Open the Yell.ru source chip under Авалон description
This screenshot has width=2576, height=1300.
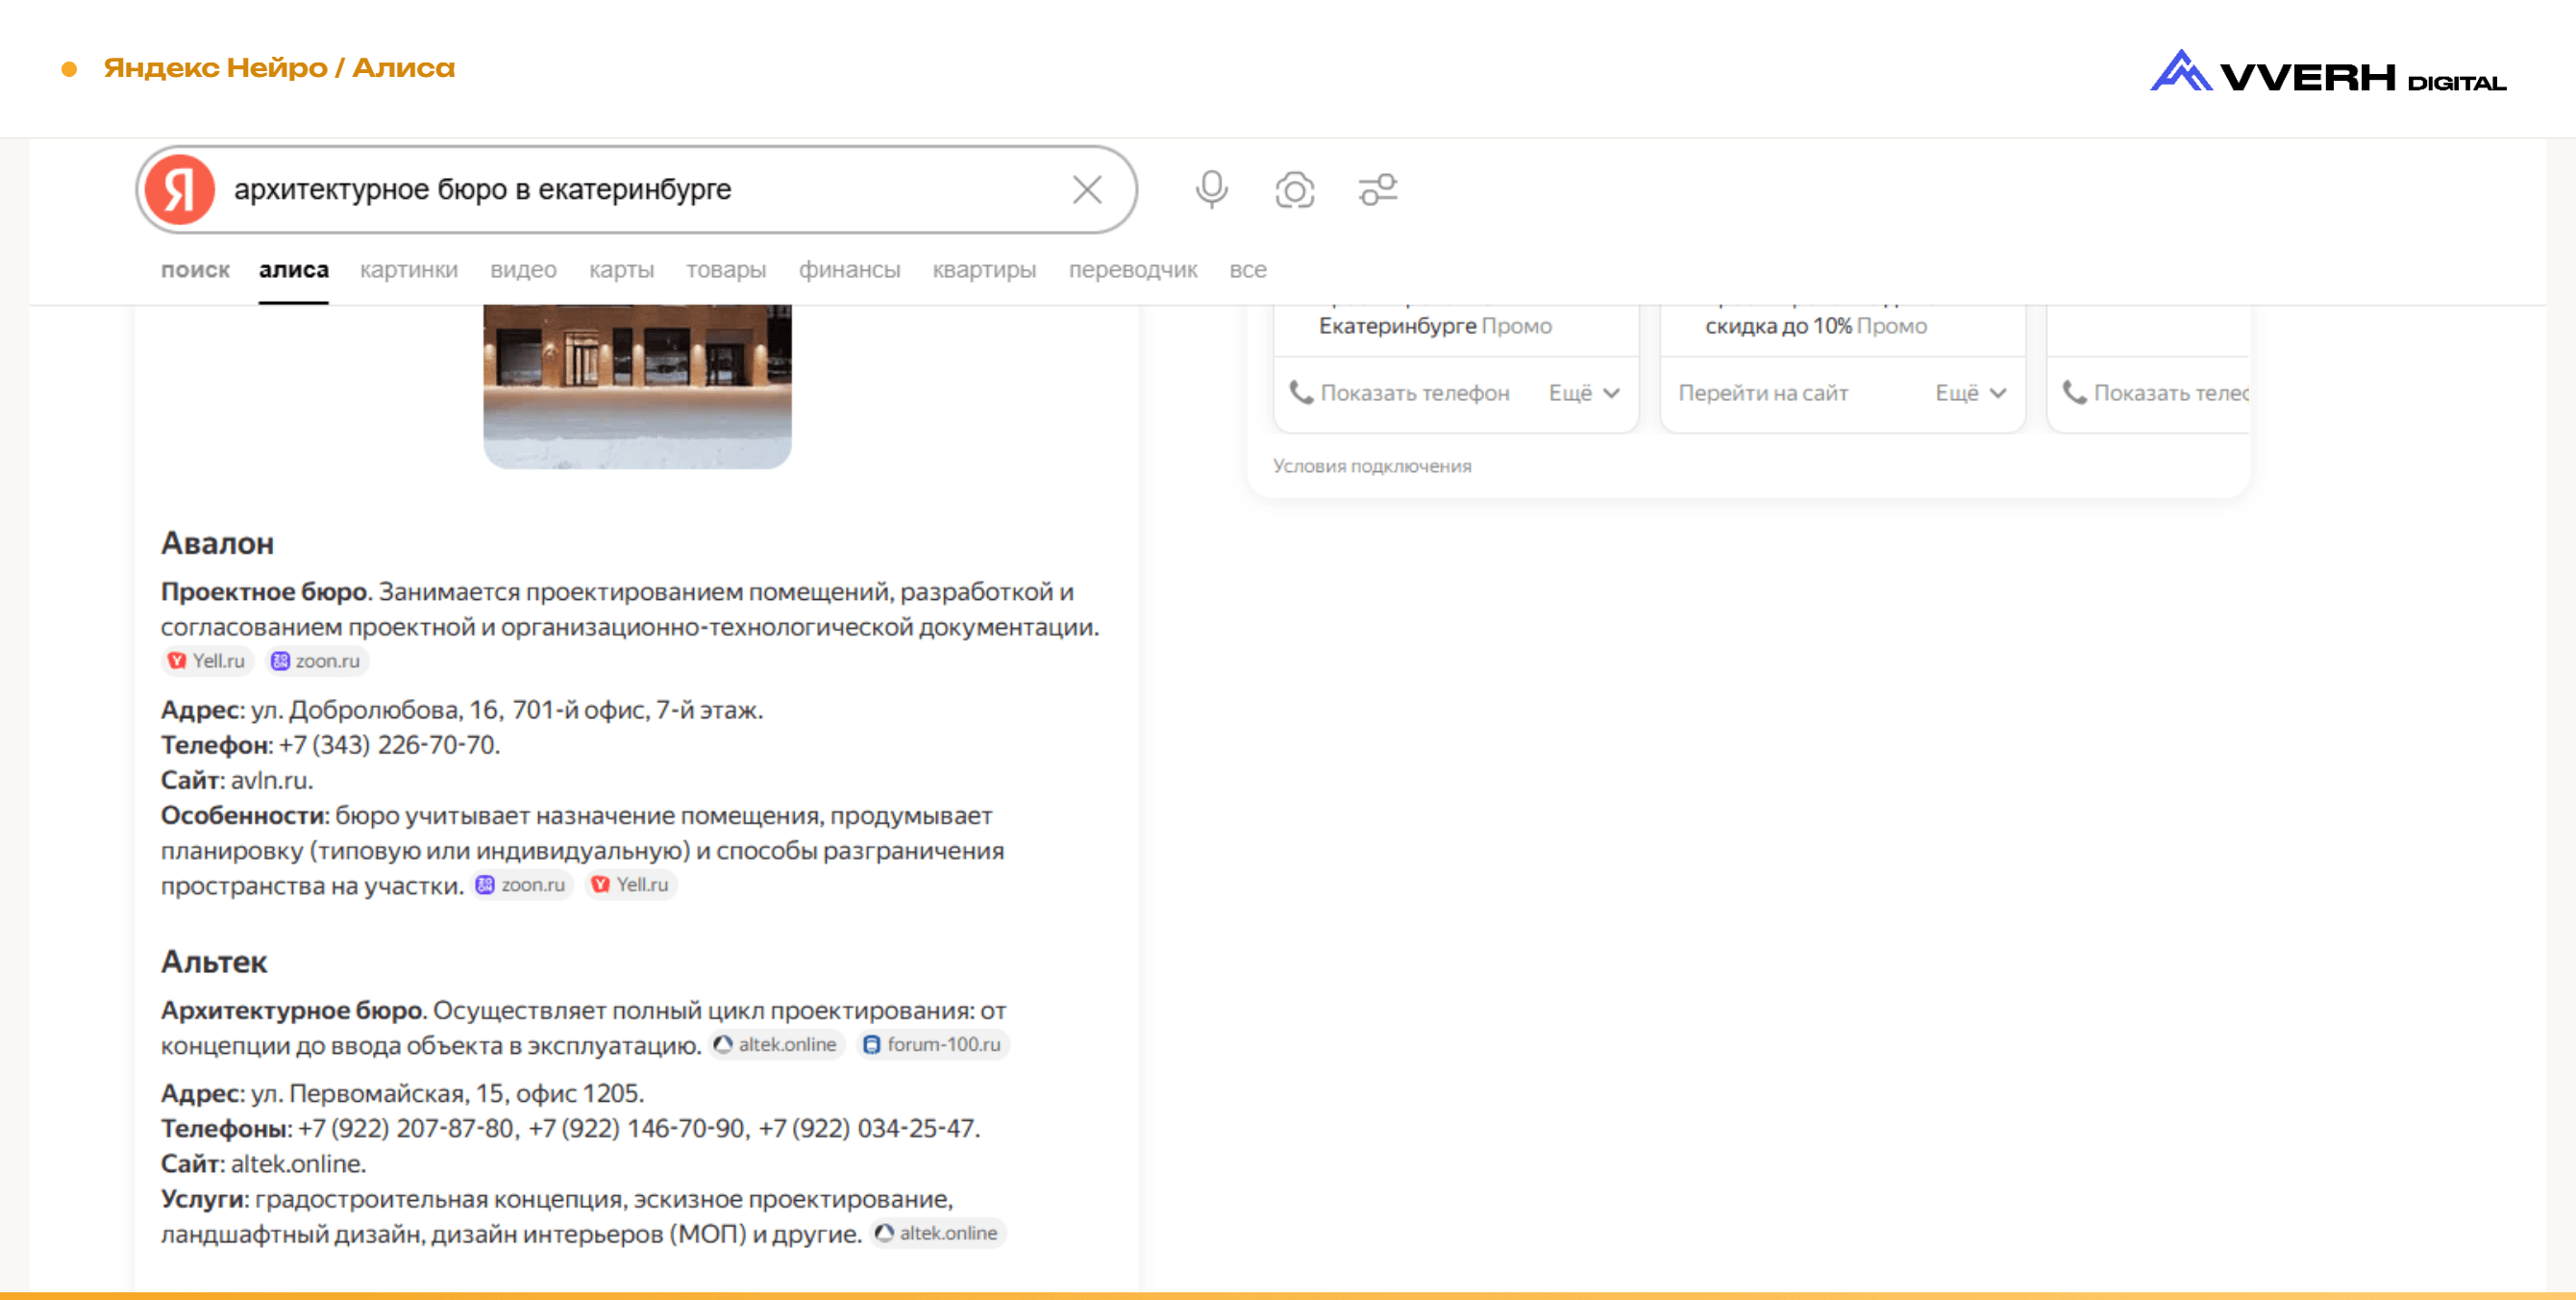pos(207,661)
